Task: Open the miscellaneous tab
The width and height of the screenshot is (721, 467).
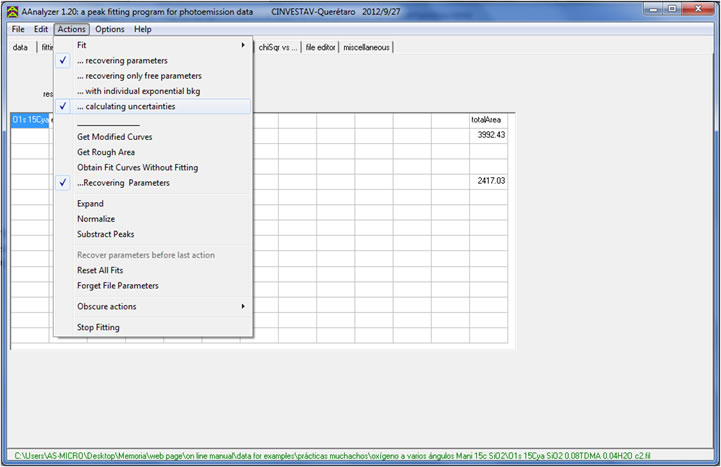Action: tap(366, 47)
